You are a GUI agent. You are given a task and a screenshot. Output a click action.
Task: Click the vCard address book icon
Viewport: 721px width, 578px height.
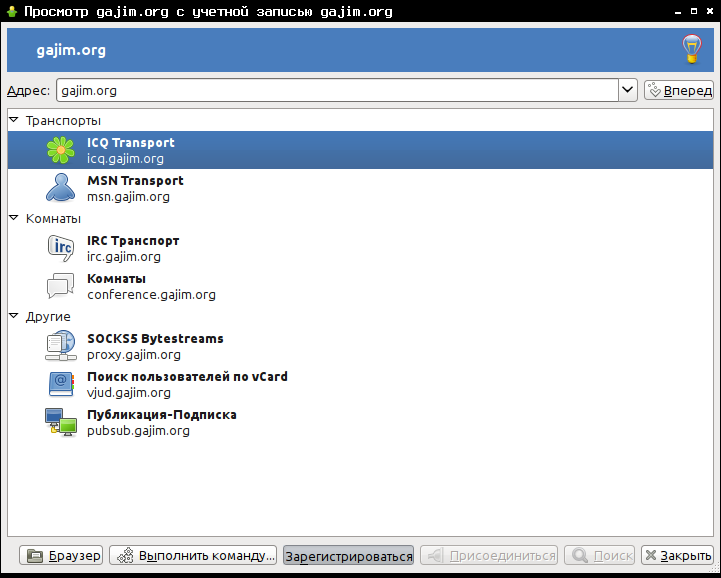(x=61, y=384)
